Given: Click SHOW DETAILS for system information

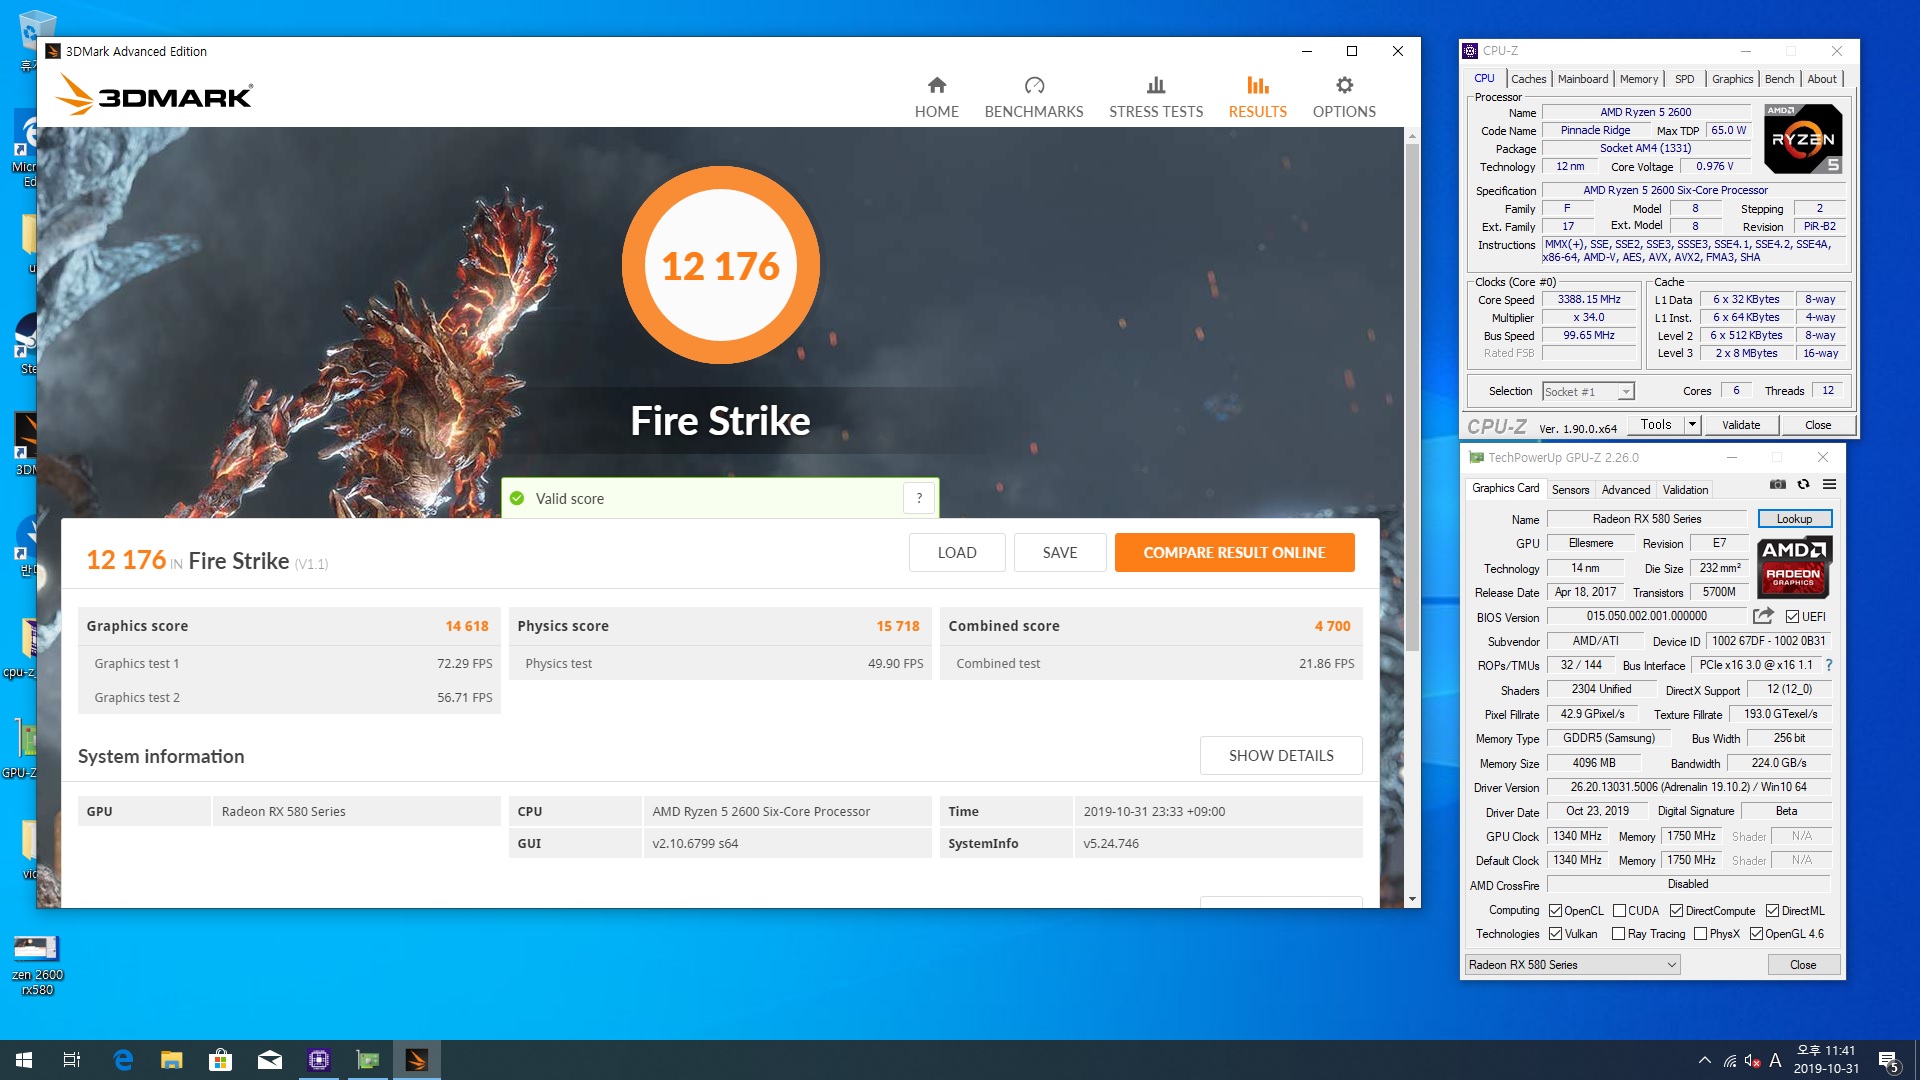Looking at the screenshot, I should 1281,756.
